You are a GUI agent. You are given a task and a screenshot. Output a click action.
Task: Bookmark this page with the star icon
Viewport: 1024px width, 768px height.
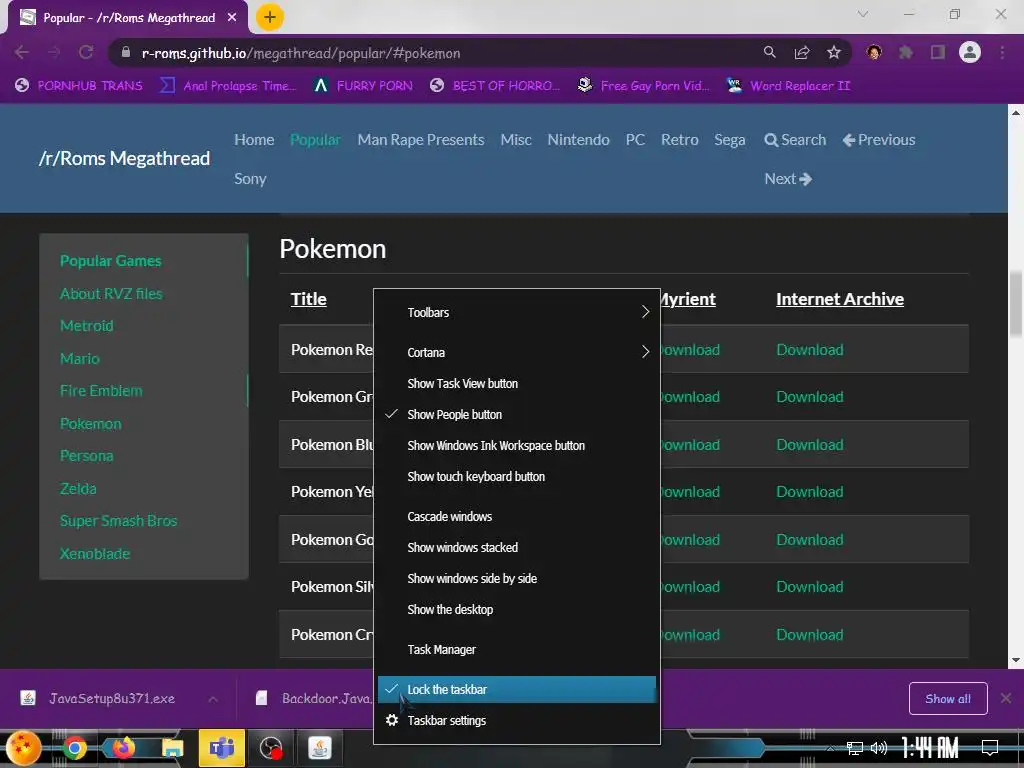[834, 52]
